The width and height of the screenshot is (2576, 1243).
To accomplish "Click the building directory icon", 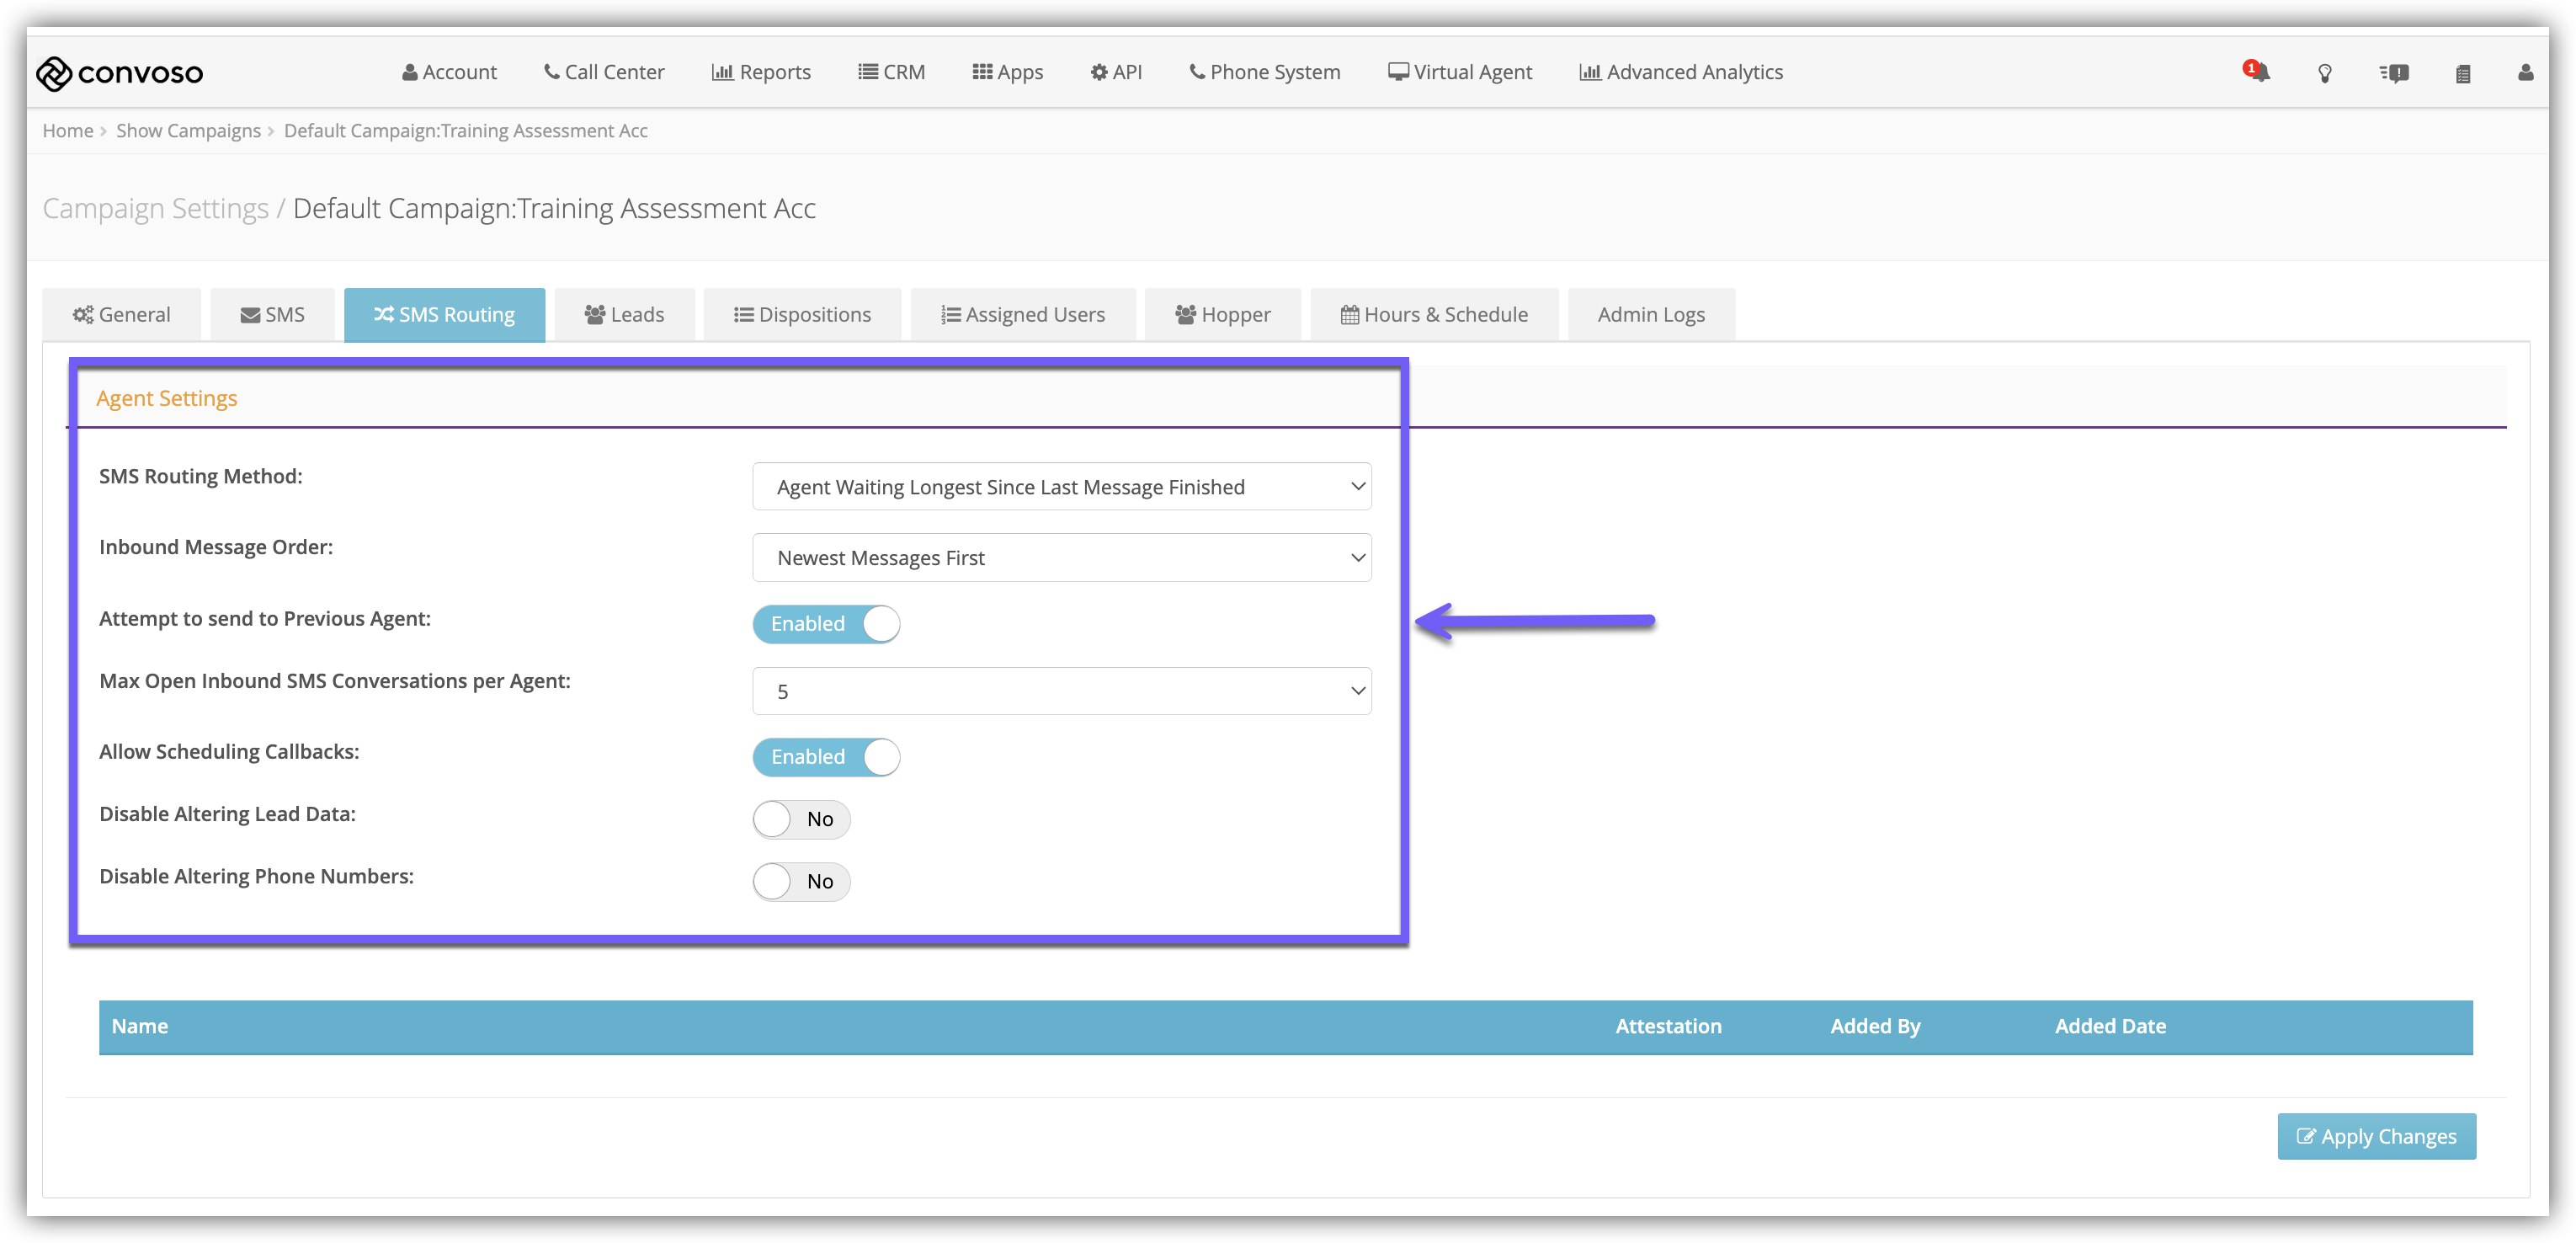I will click(x=2462, y=73).
